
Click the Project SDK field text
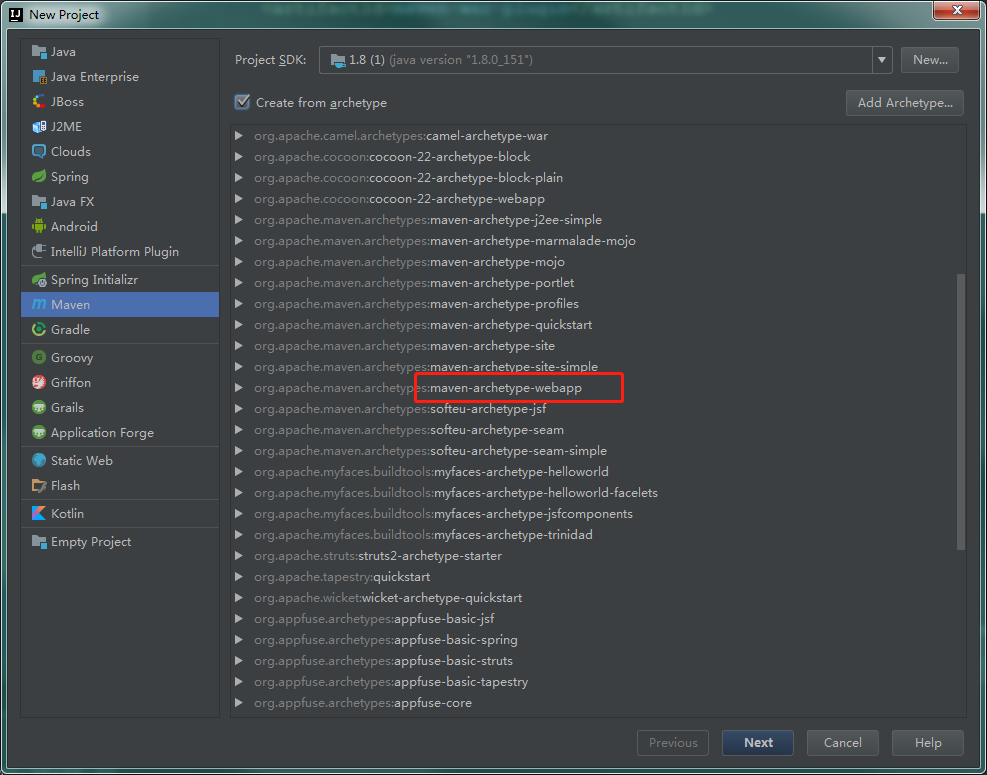[441, 60]
